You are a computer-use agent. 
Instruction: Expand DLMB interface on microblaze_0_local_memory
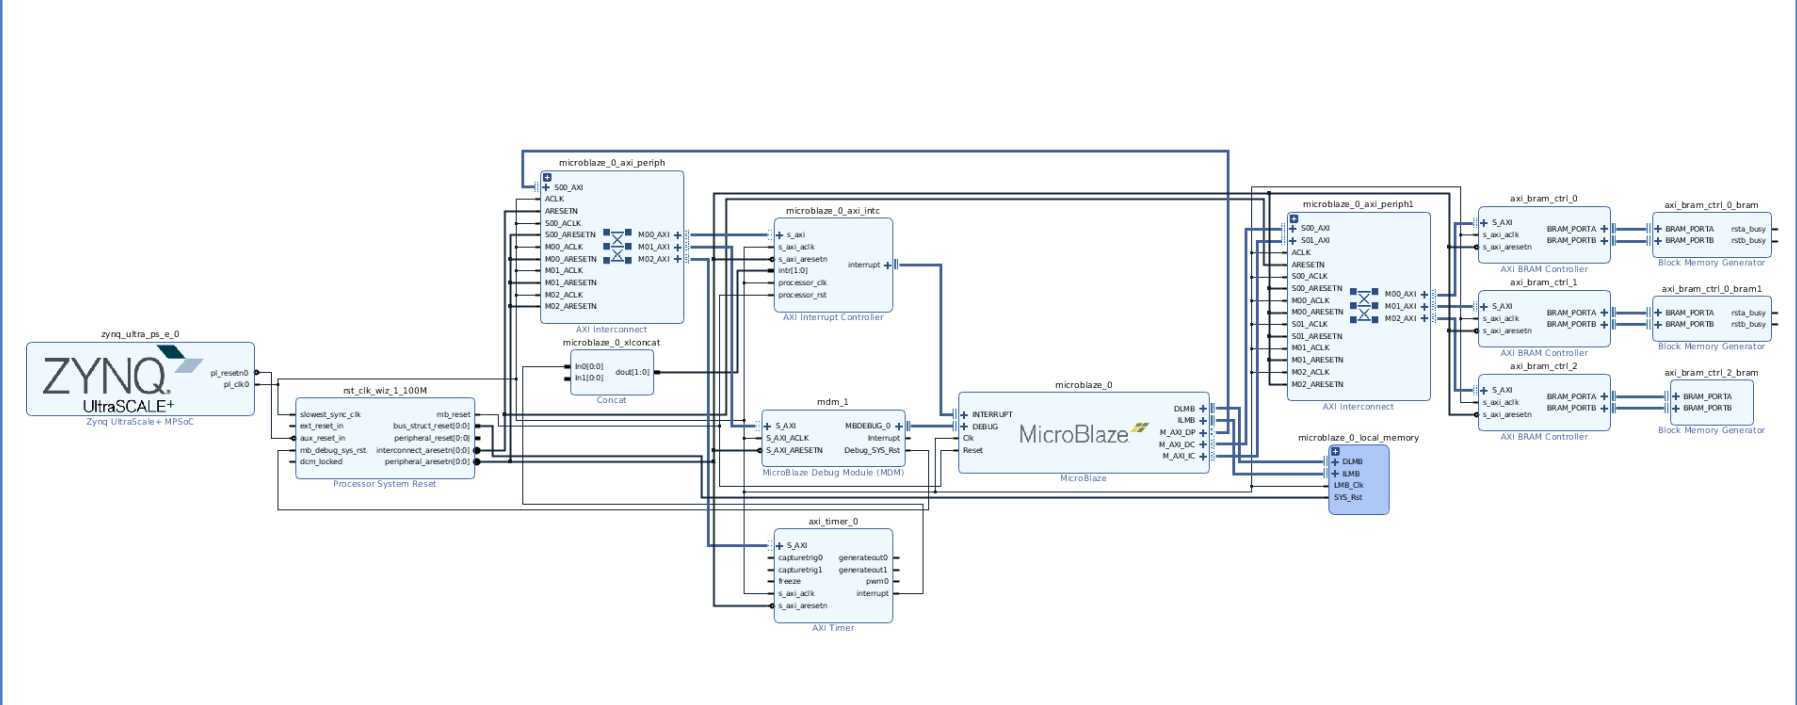coord(1335,462)
